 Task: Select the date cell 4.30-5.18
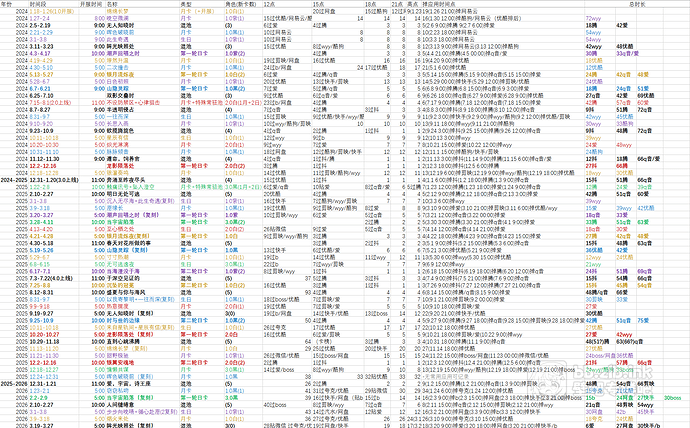click(41, 243)
